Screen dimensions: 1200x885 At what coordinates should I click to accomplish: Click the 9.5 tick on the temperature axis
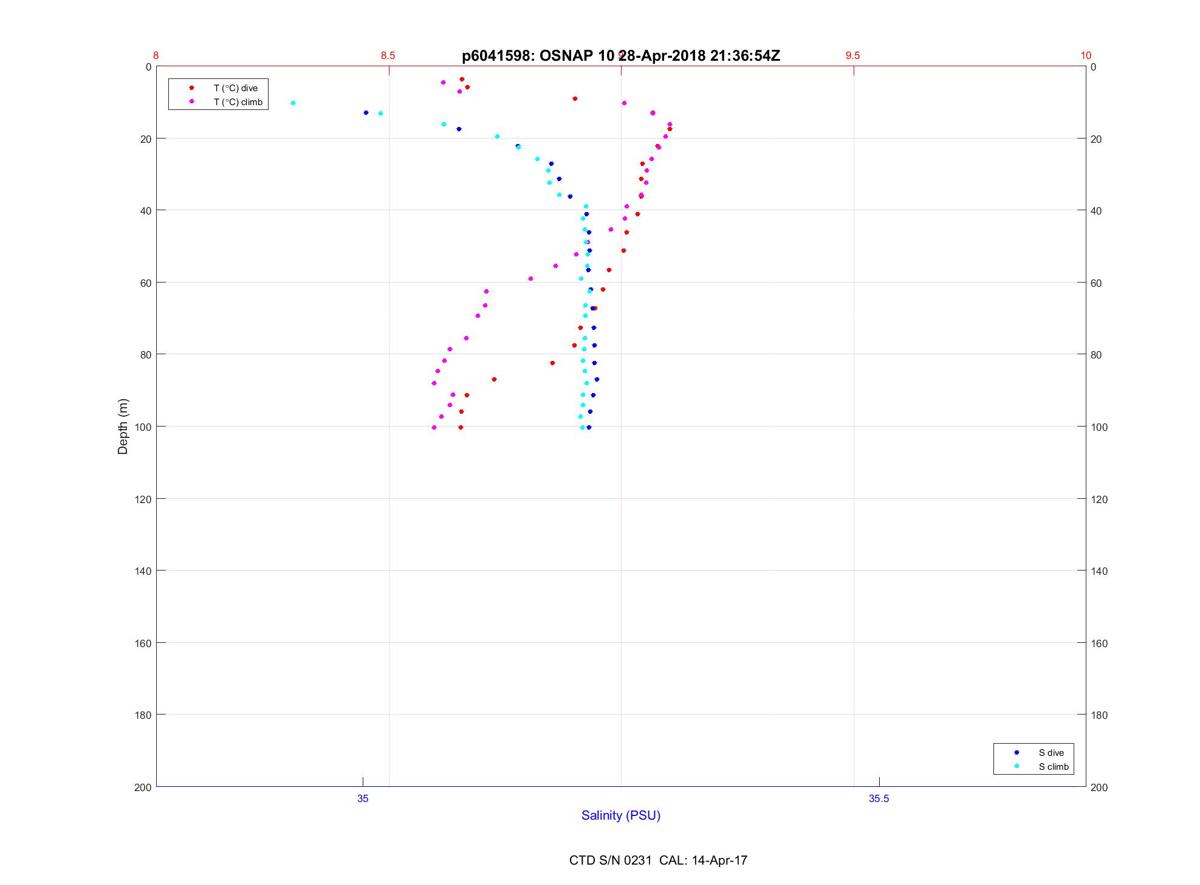853,56
